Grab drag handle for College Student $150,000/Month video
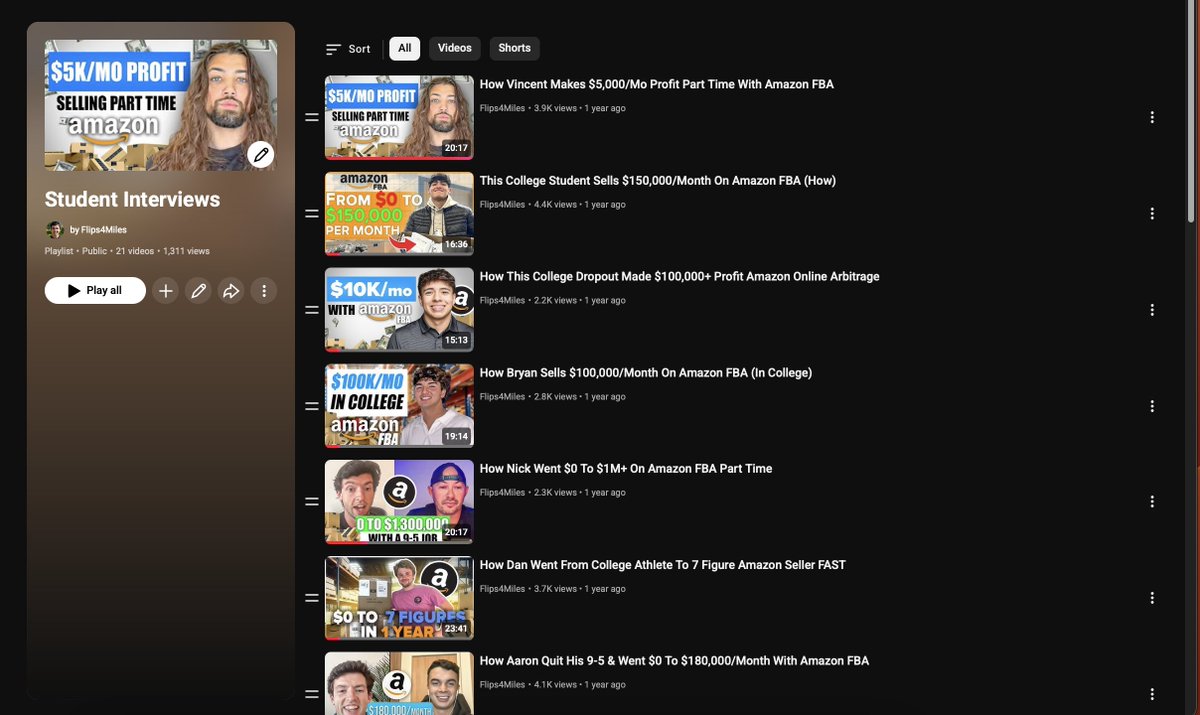 [312, 214]
